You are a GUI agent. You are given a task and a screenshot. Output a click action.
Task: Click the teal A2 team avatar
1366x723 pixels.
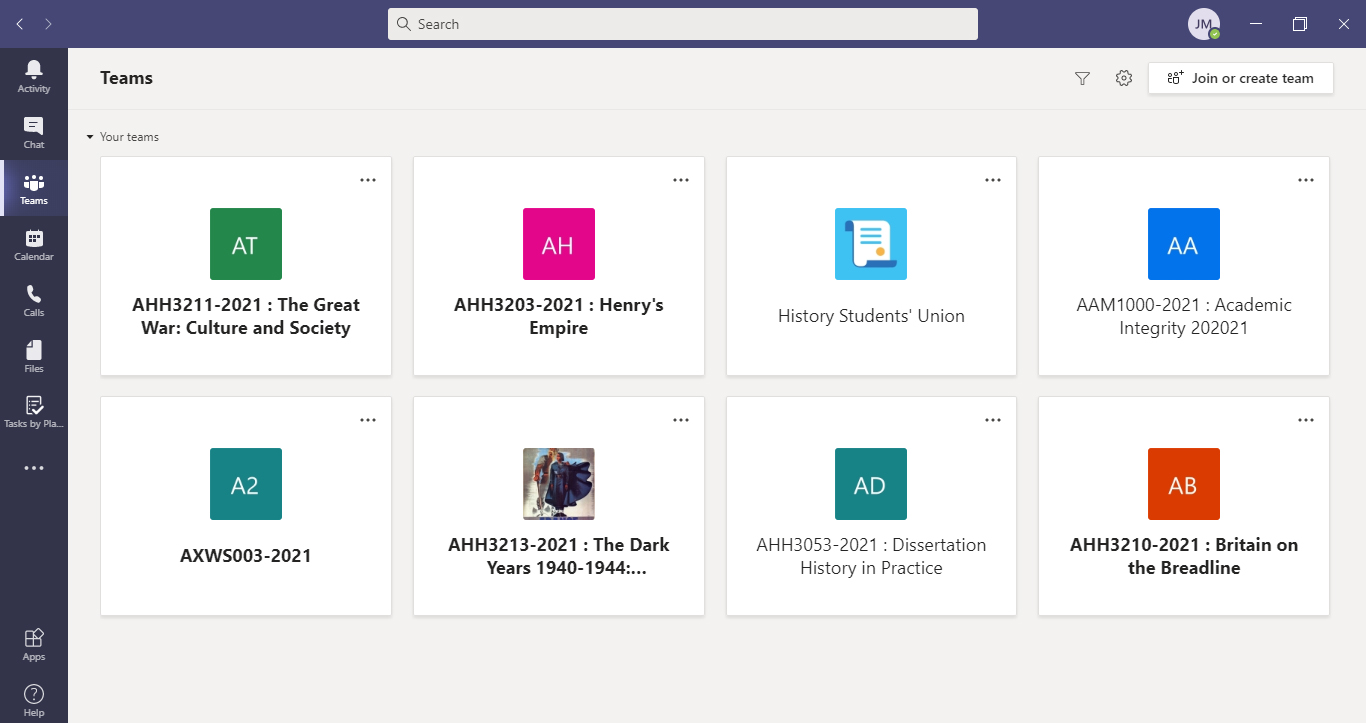(246, 484)
